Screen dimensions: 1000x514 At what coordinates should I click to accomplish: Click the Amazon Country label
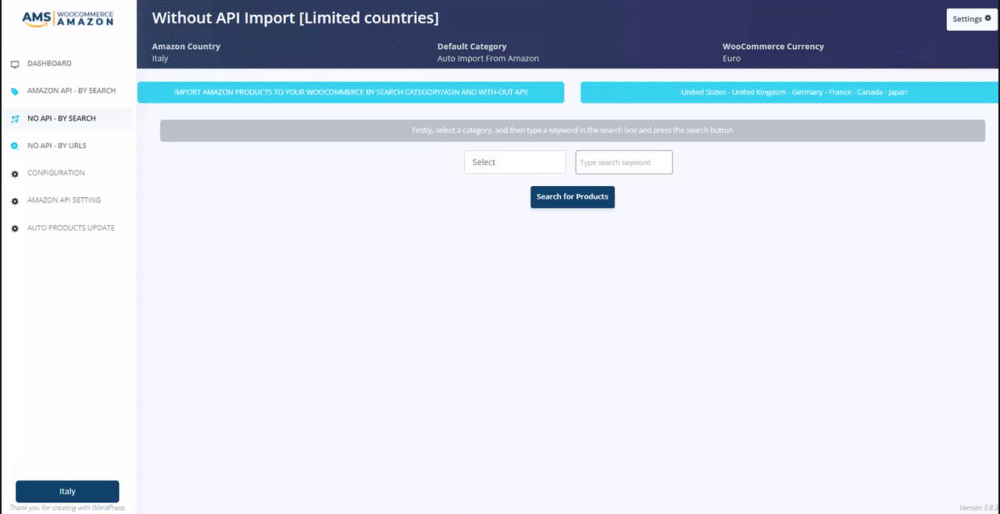tap(186, 47)
